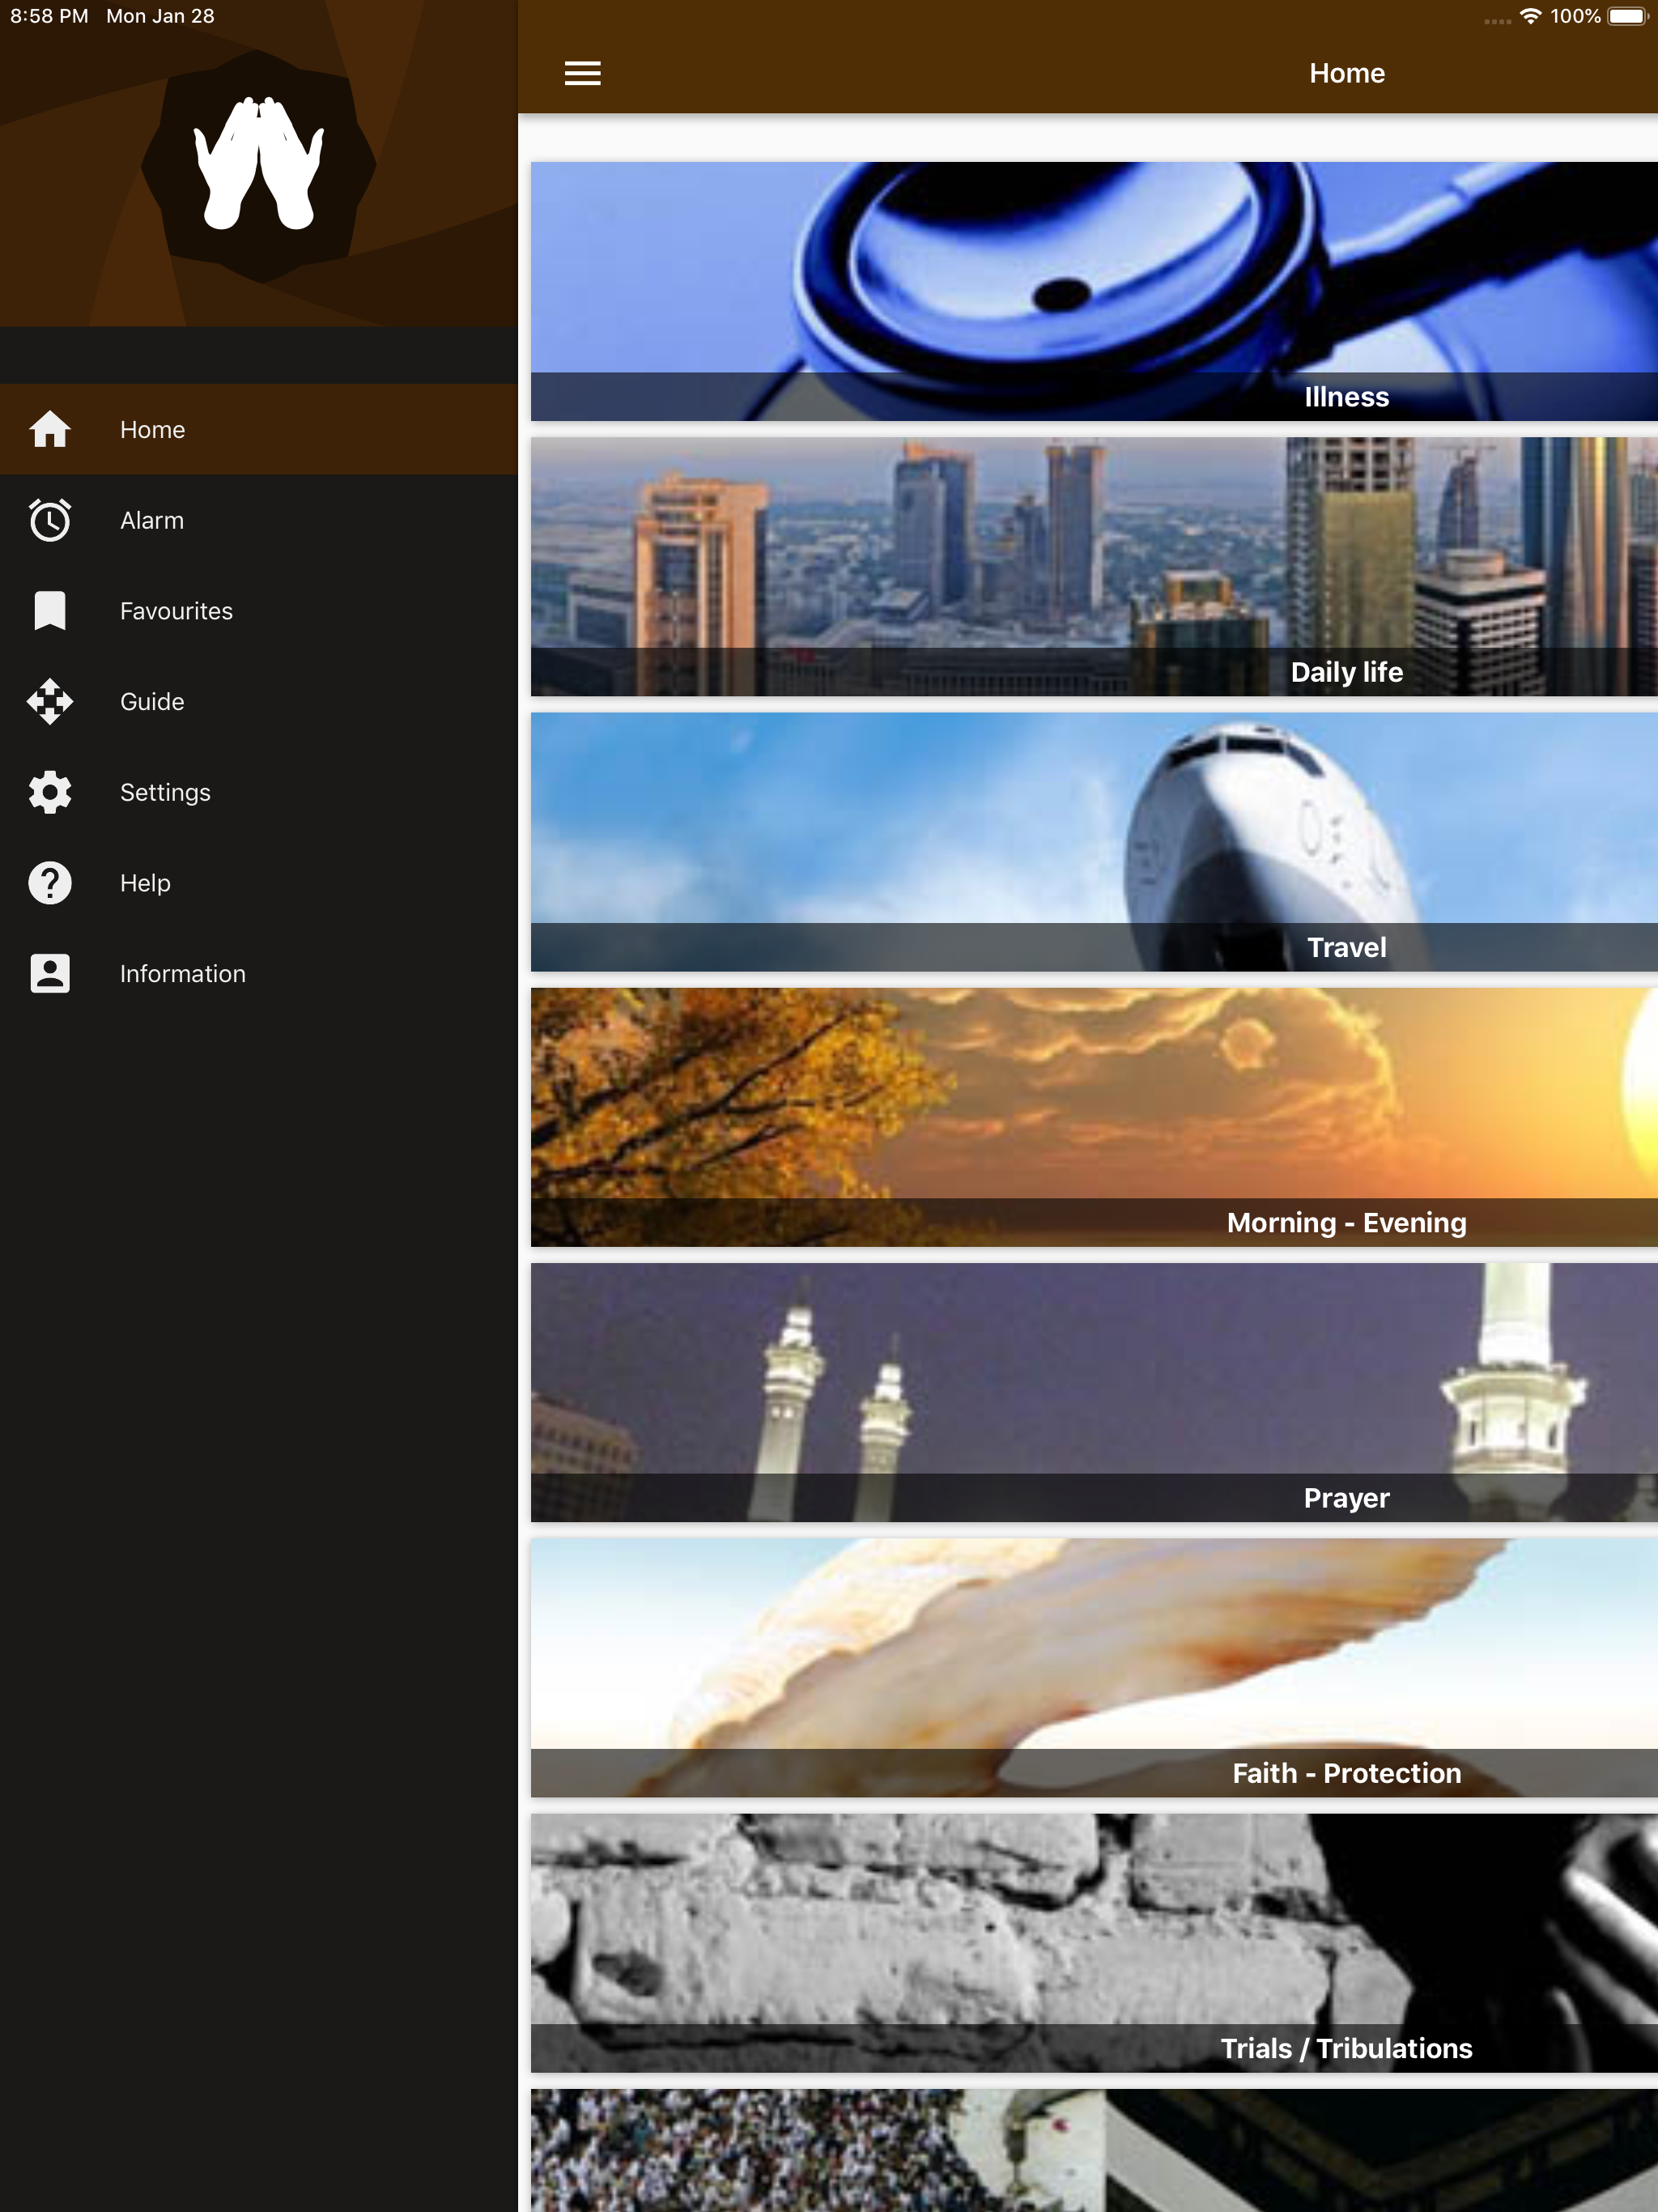Tap the hamburger menu icon
Image resolution: width=1658 pixels, height=2212 pixels.
[582, 73]
